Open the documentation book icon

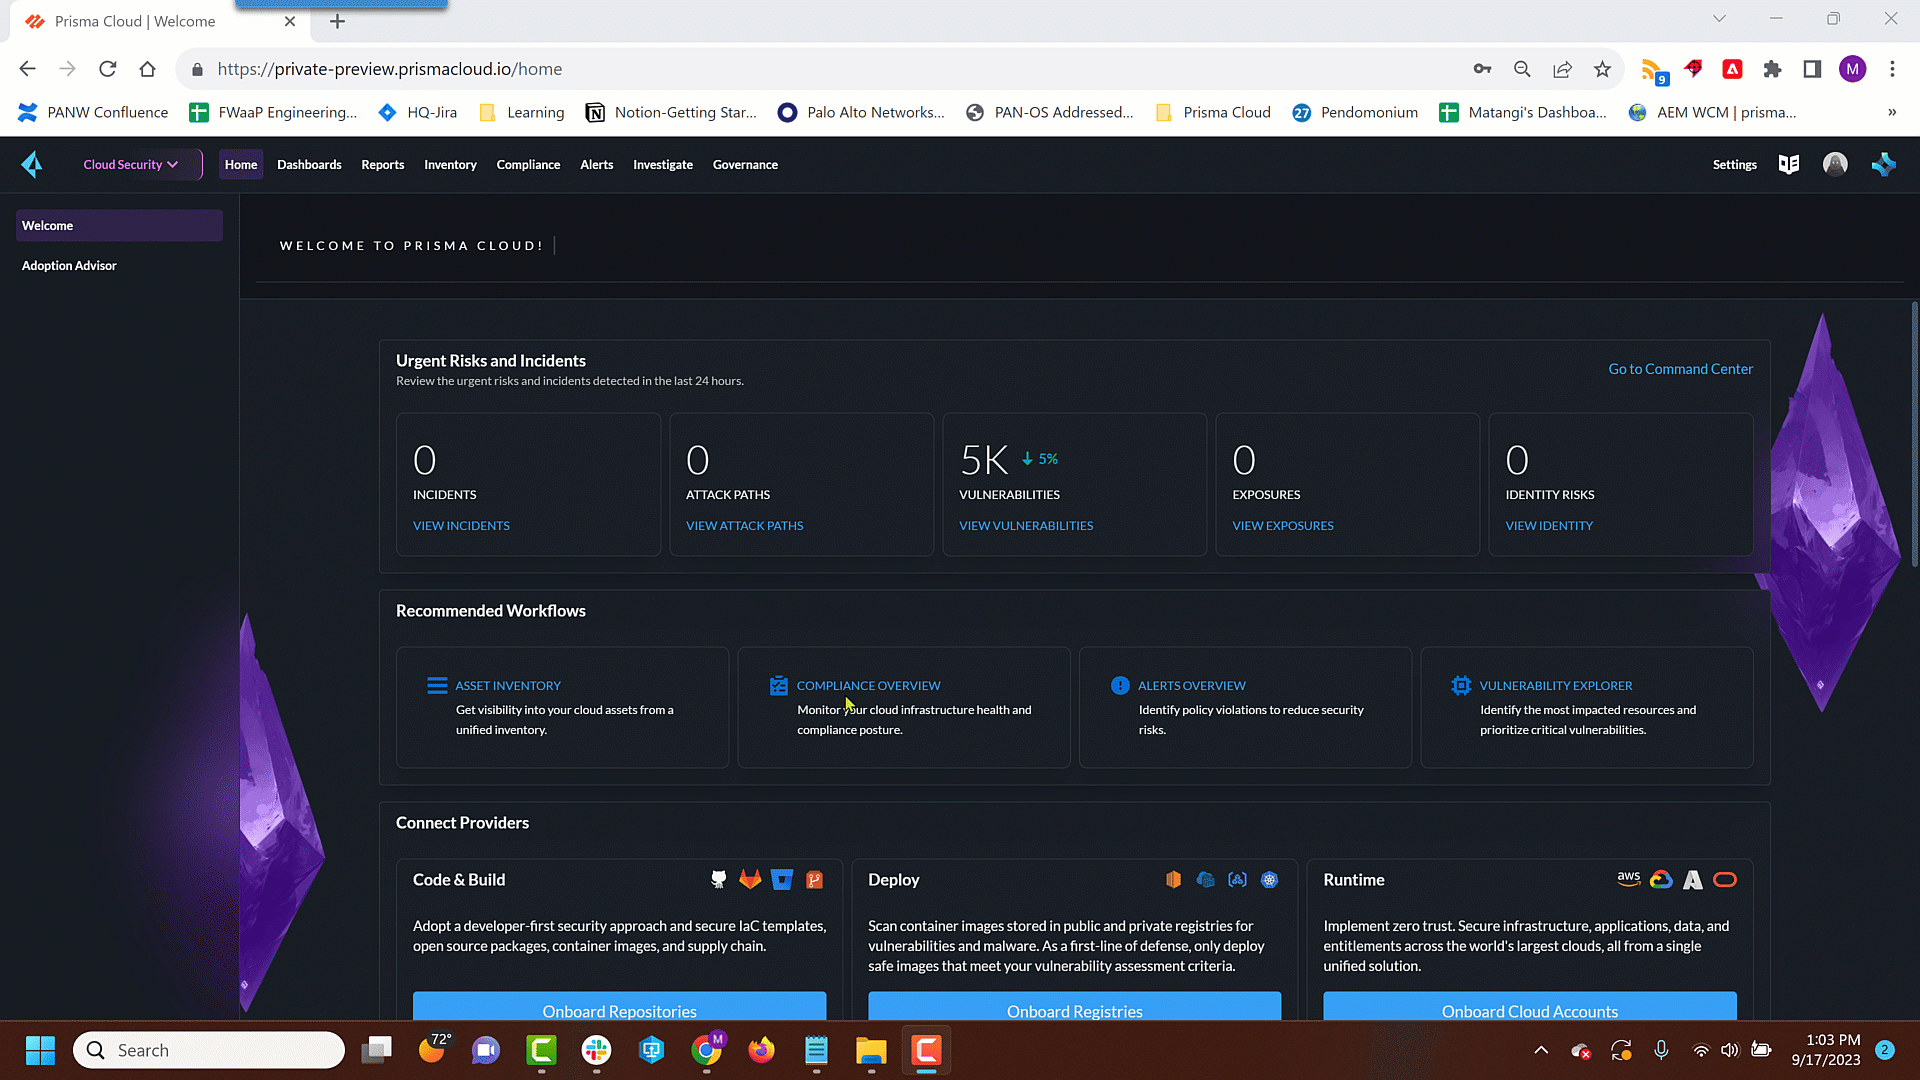tap(1789, 164)
